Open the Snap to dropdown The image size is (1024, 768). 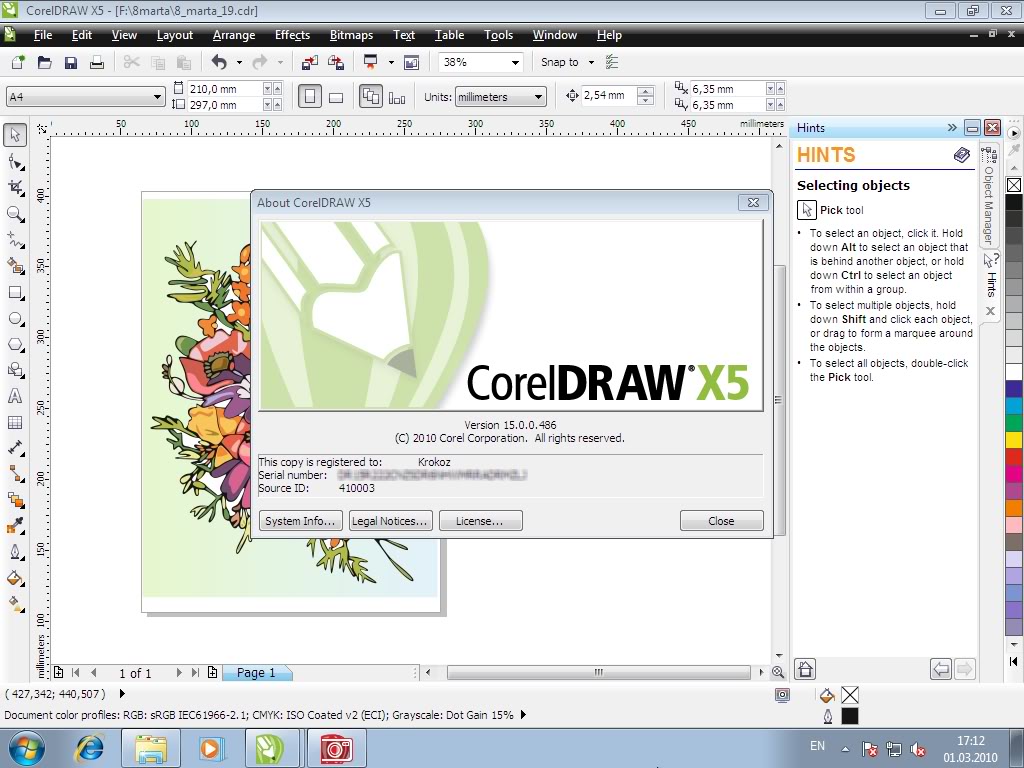pos(591,63)
